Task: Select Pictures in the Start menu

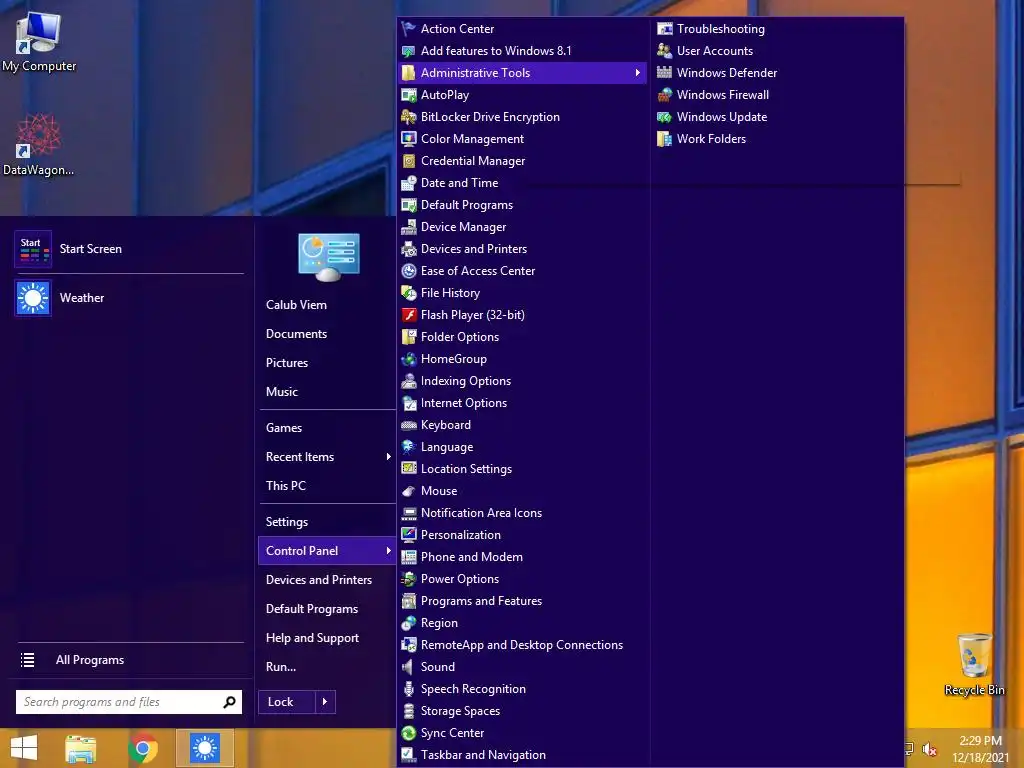Action: point(287,362)
